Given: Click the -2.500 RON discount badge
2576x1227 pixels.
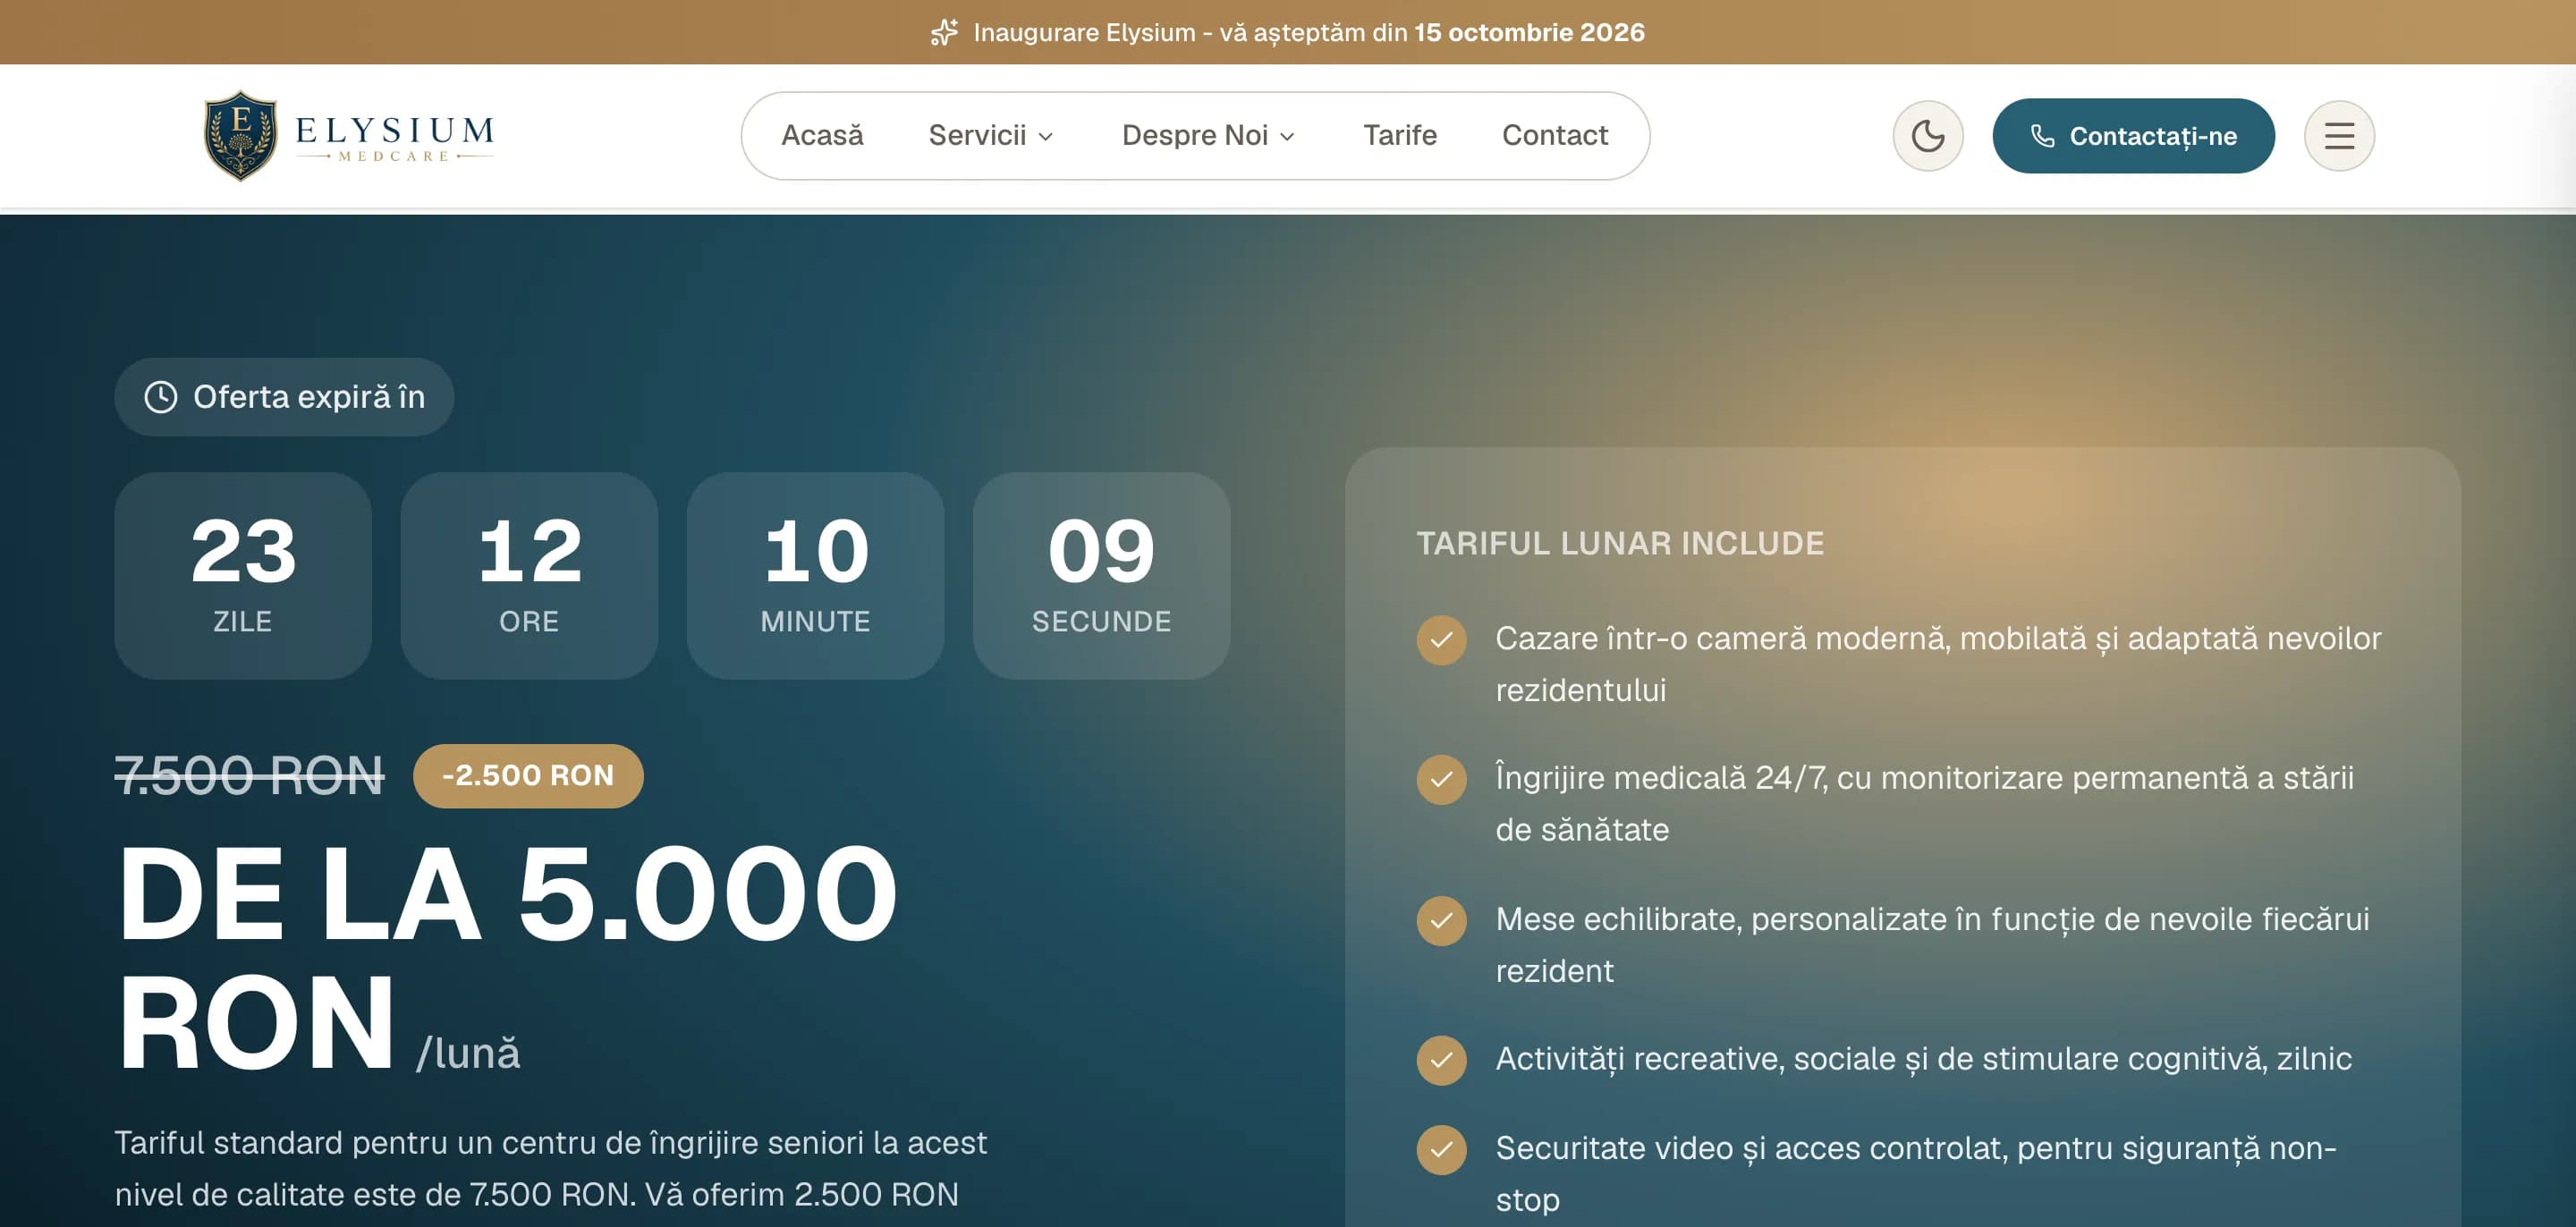Looking at the screenshot, I should [x=527, y=775].
